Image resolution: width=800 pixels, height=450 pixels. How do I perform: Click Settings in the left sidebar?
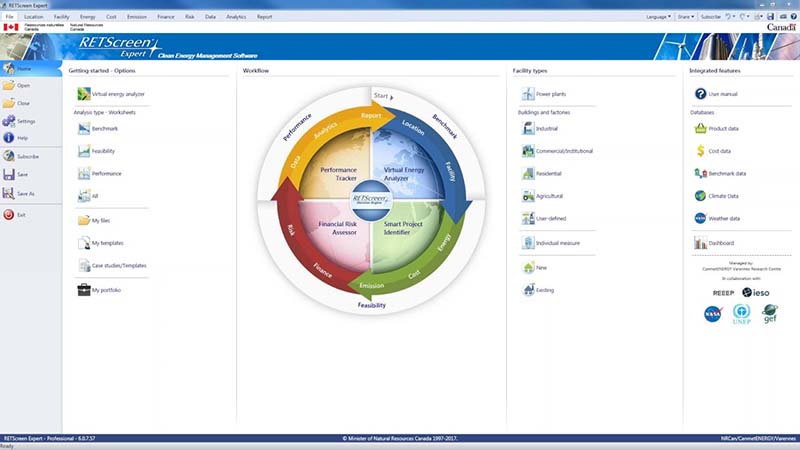point(27,121)
